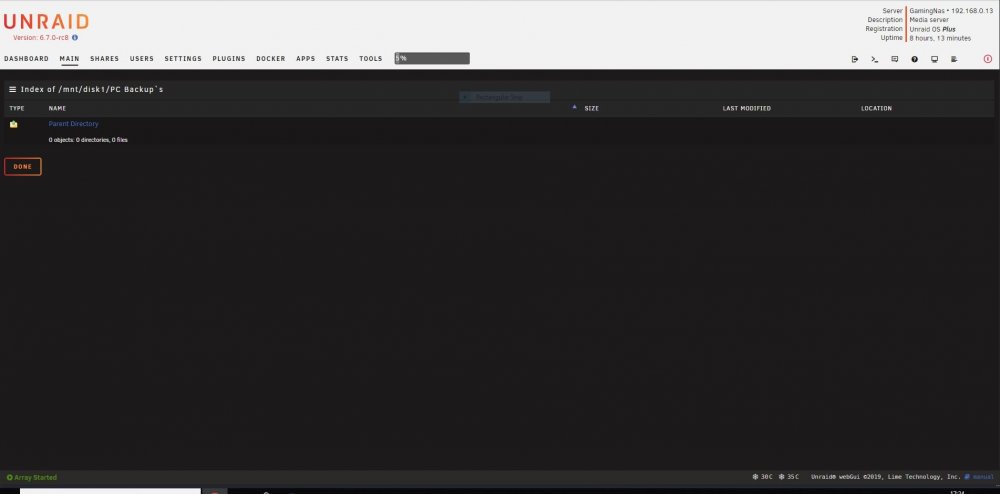This screenshot has width=1000, height=494.
Task: Click the Done button
Action: (x=23, y=167)
